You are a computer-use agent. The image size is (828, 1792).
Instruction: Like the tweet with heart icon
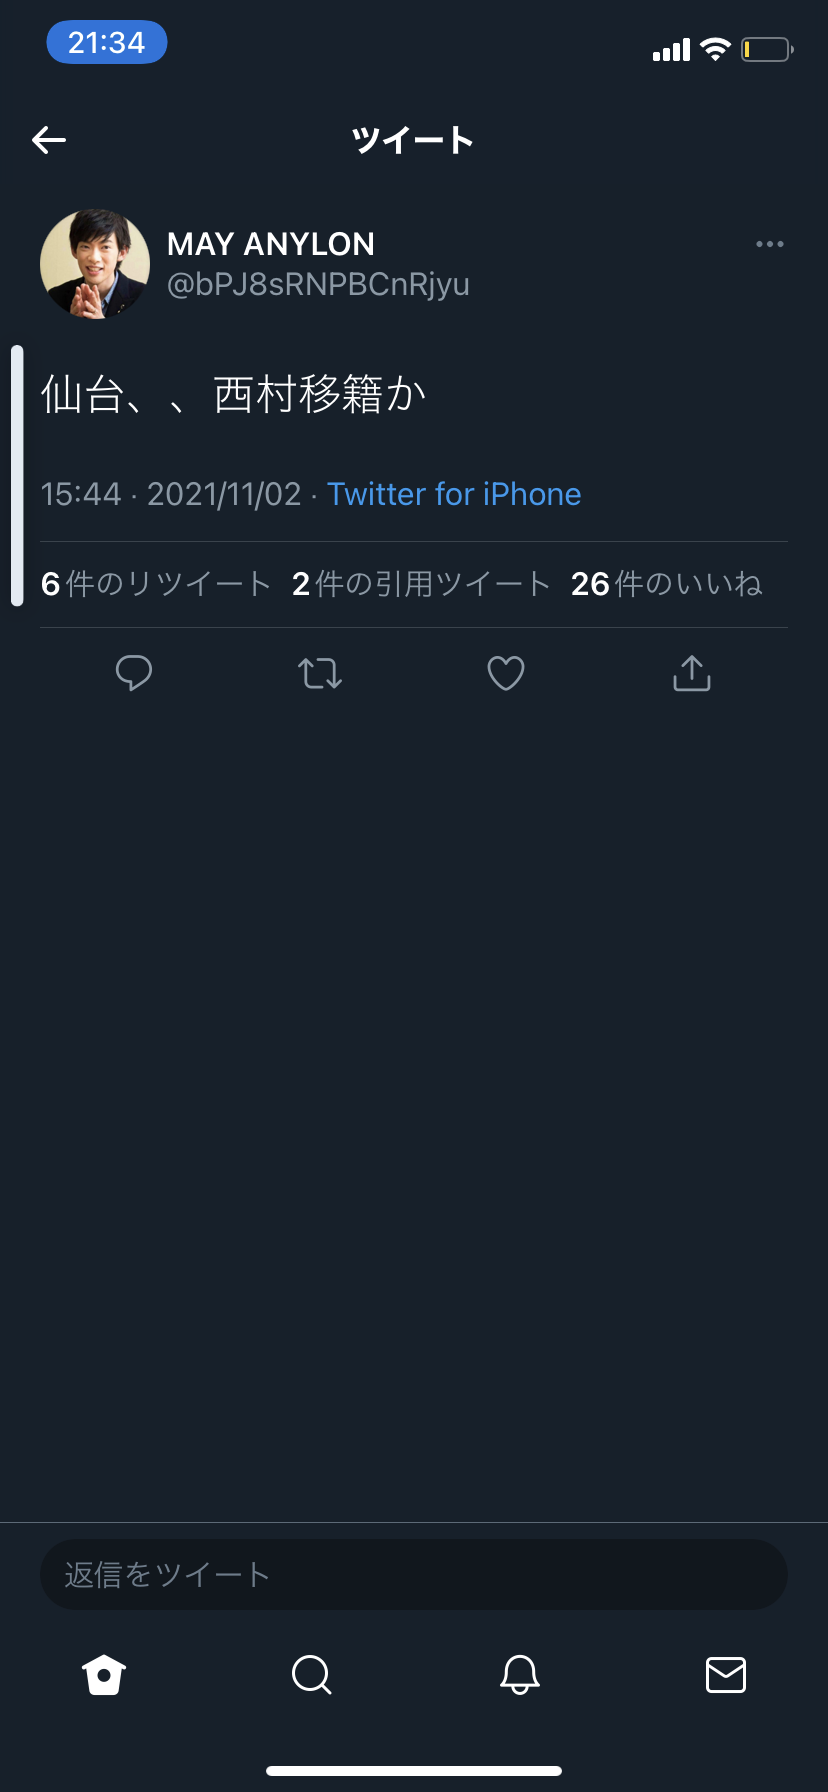tap(506, 673)
